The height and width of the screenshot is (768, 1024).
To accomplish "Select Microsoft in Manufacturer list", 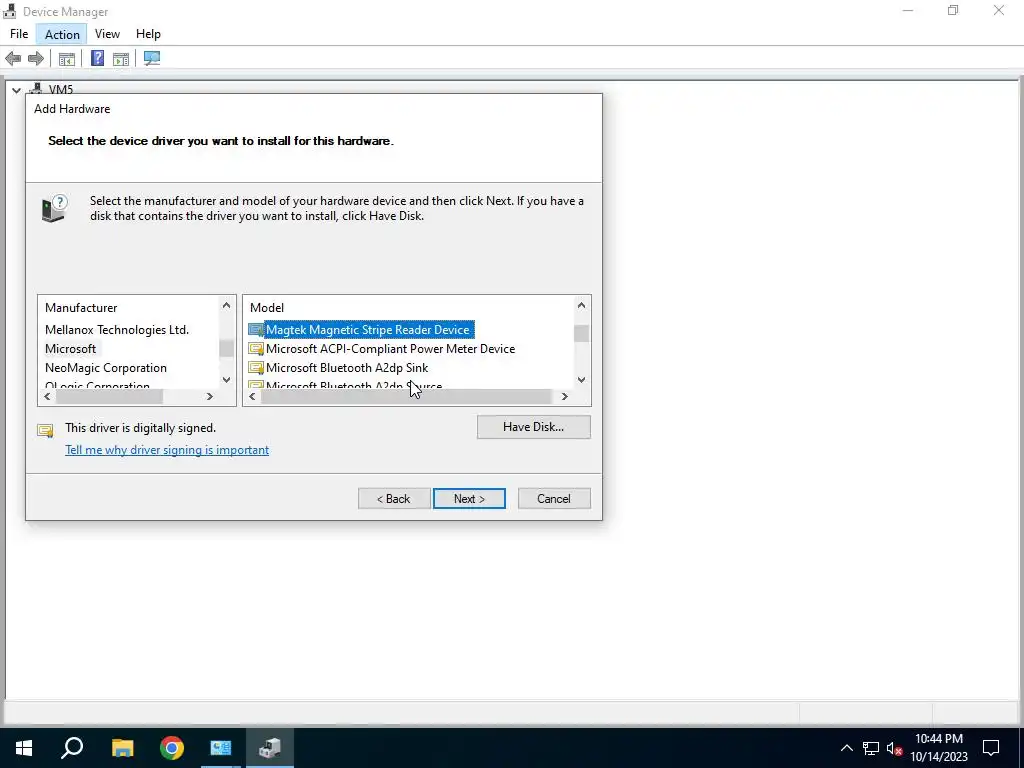I will pyautogui.click(x=71, y=349).
